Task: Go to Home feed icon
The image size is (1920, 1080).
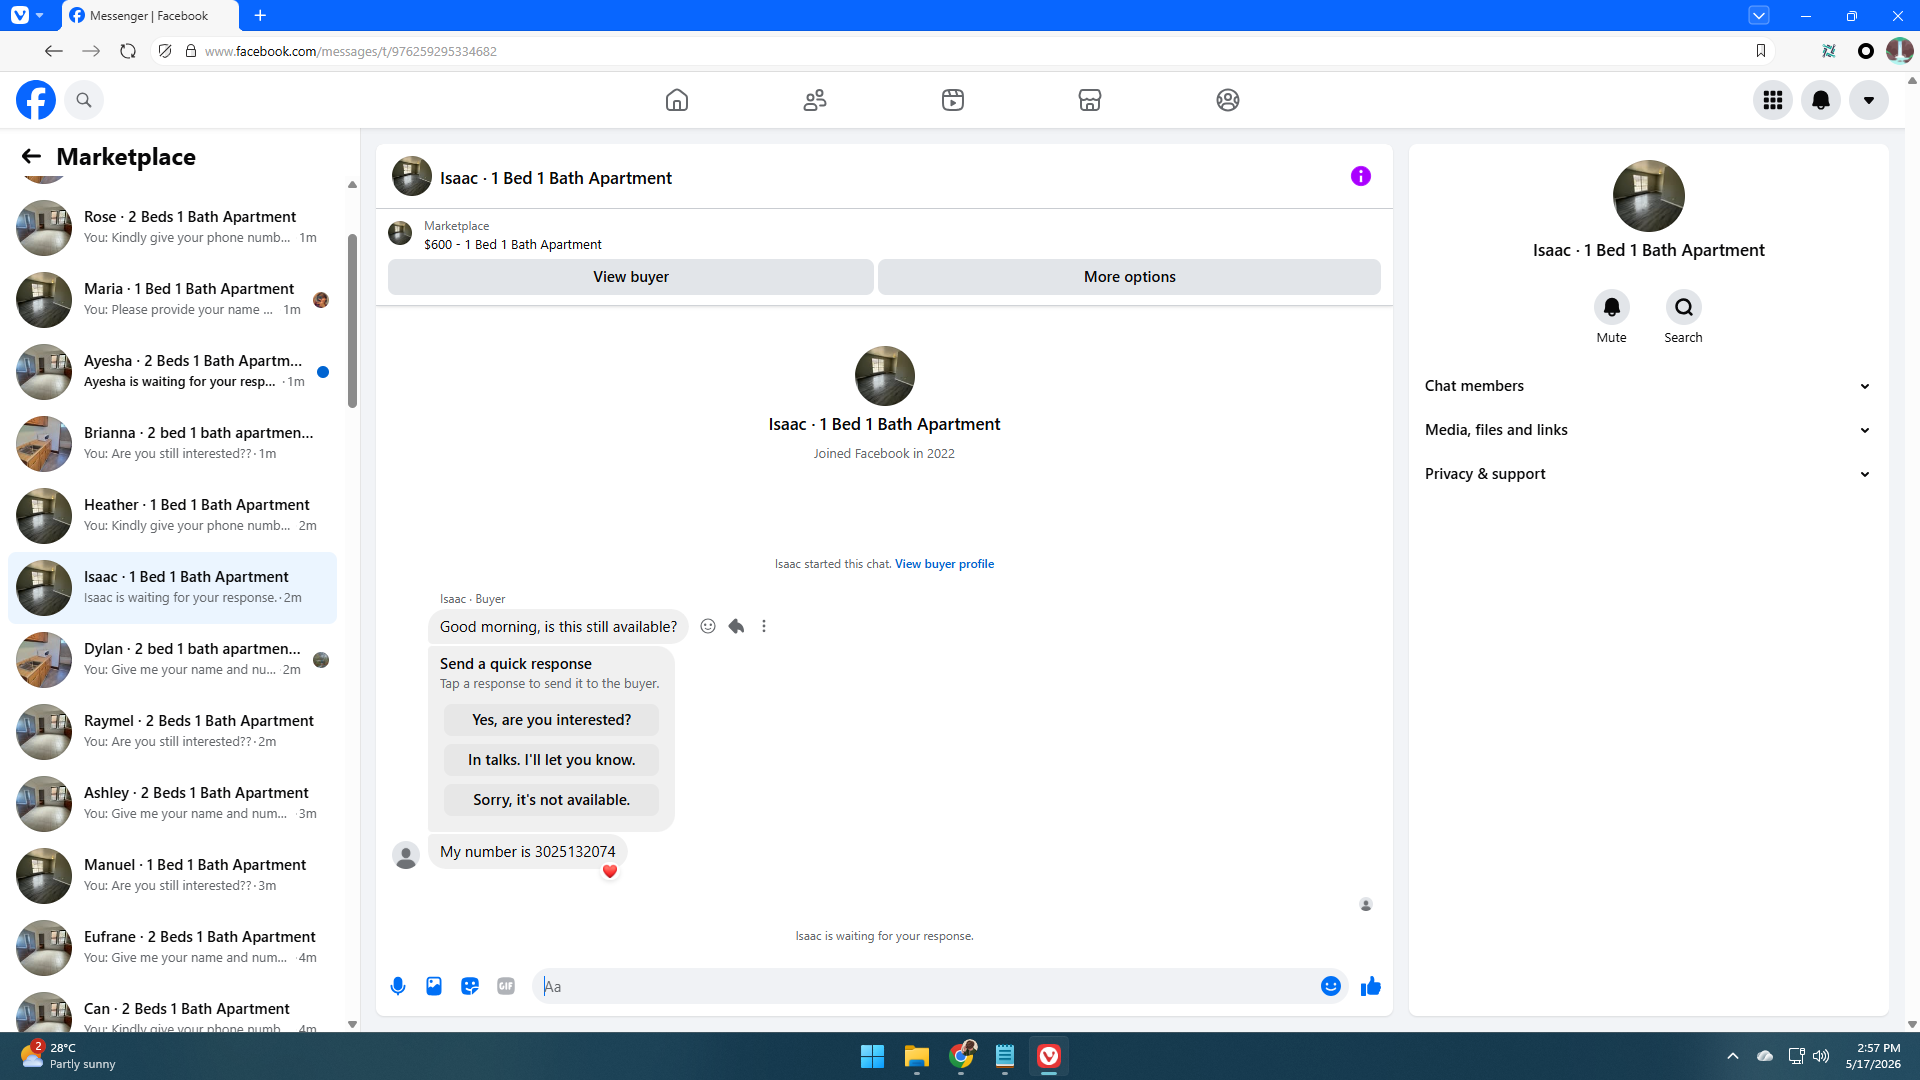Action: click(677, 100)
